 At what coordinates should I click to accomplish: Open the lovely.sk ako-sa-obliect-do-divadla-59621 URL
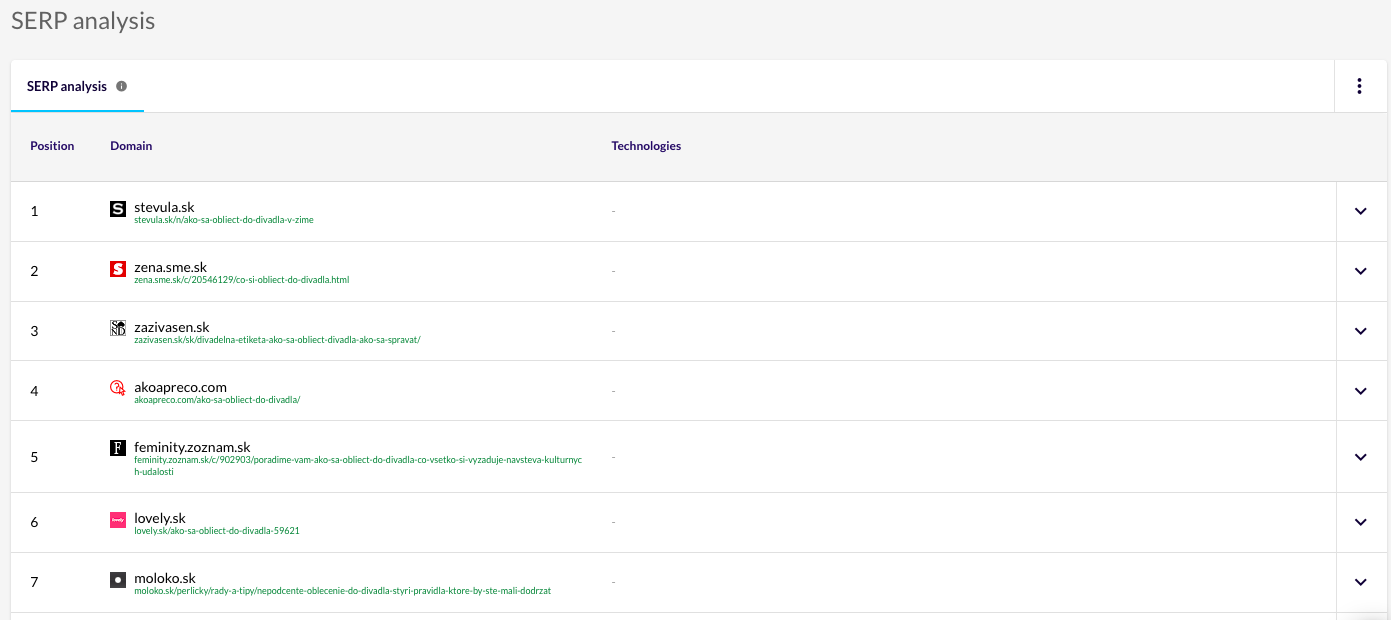(217, 531)
